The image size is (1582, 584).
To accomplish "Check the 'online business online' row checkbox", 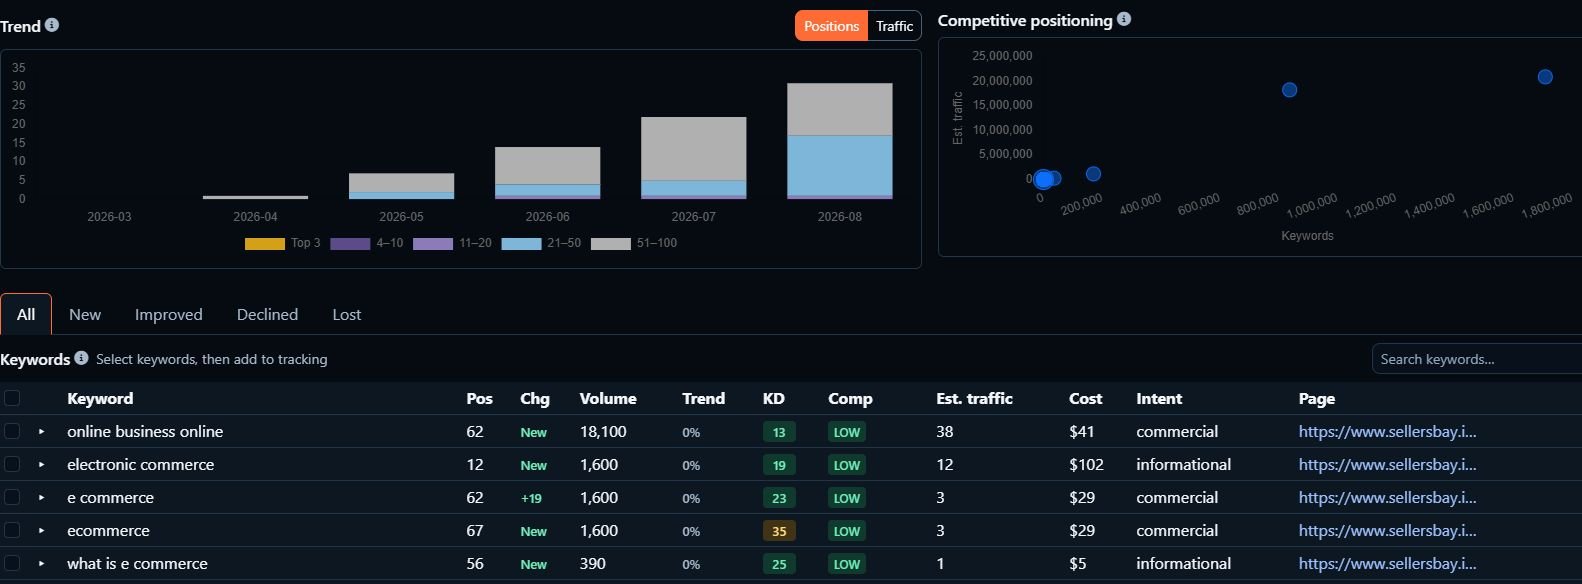I will click(12, 431).
